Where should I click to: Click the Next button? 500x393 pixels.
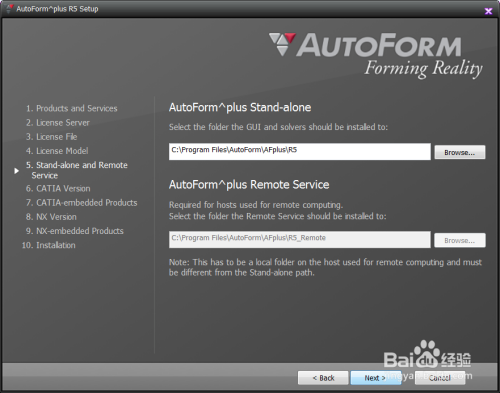[375, 378]
